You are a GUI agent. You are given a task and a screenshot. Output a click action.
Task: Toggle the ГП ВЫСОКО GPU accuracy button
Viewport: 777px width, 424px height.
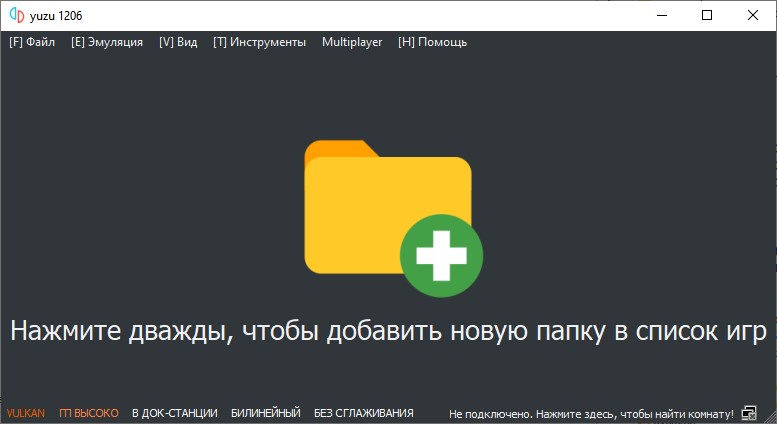click(x=89, y=413)
